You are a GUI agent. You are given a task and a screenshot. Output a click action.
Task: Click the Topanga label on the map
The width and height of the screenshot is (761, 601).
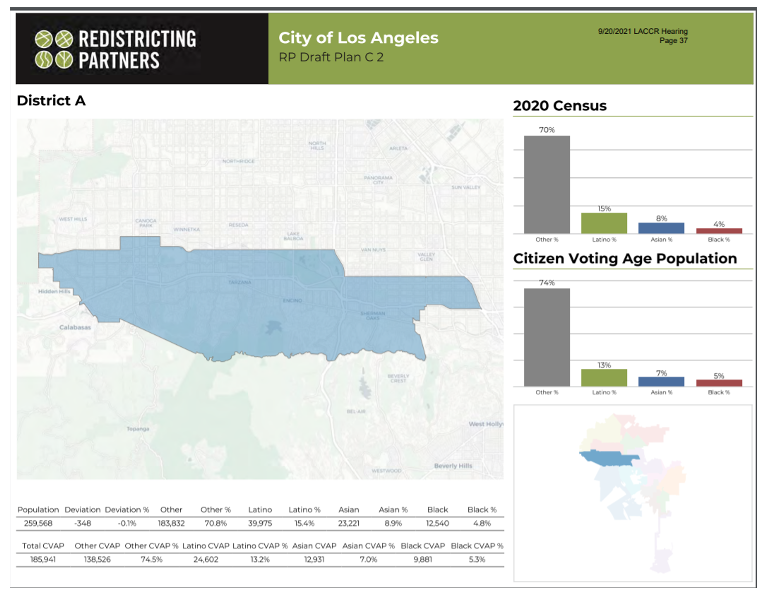tap(138, 429)
